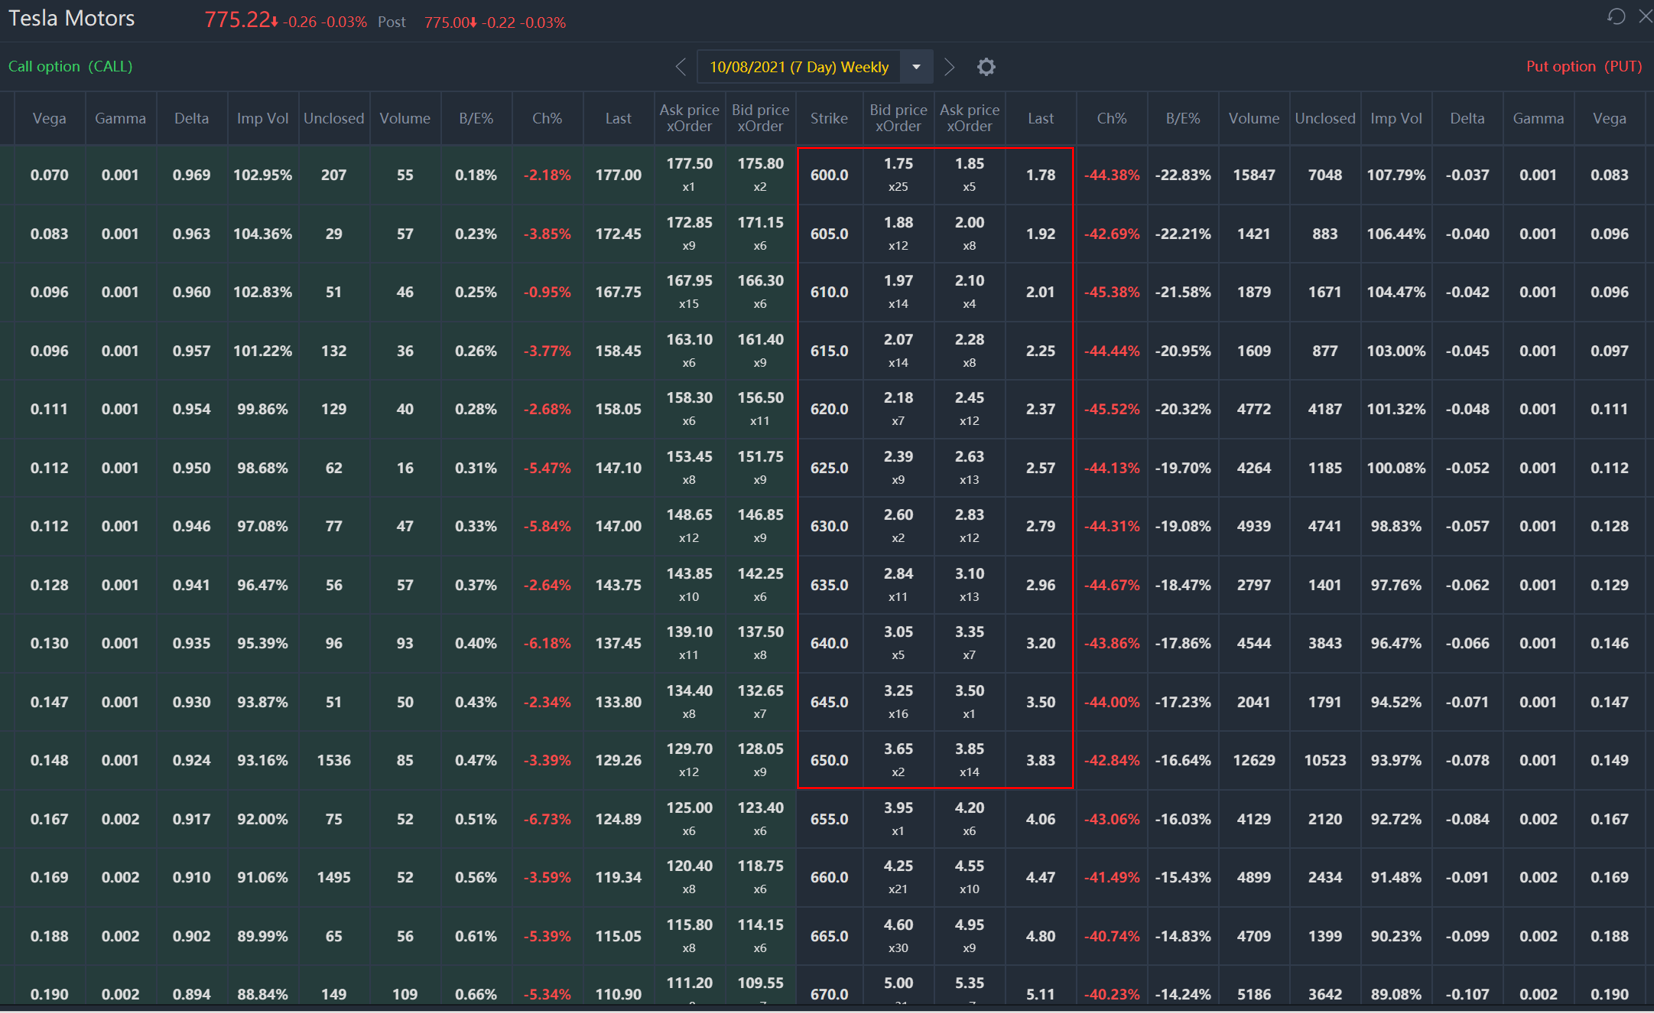
Task: Click put ask price 4.95
Action: [969, 925]
